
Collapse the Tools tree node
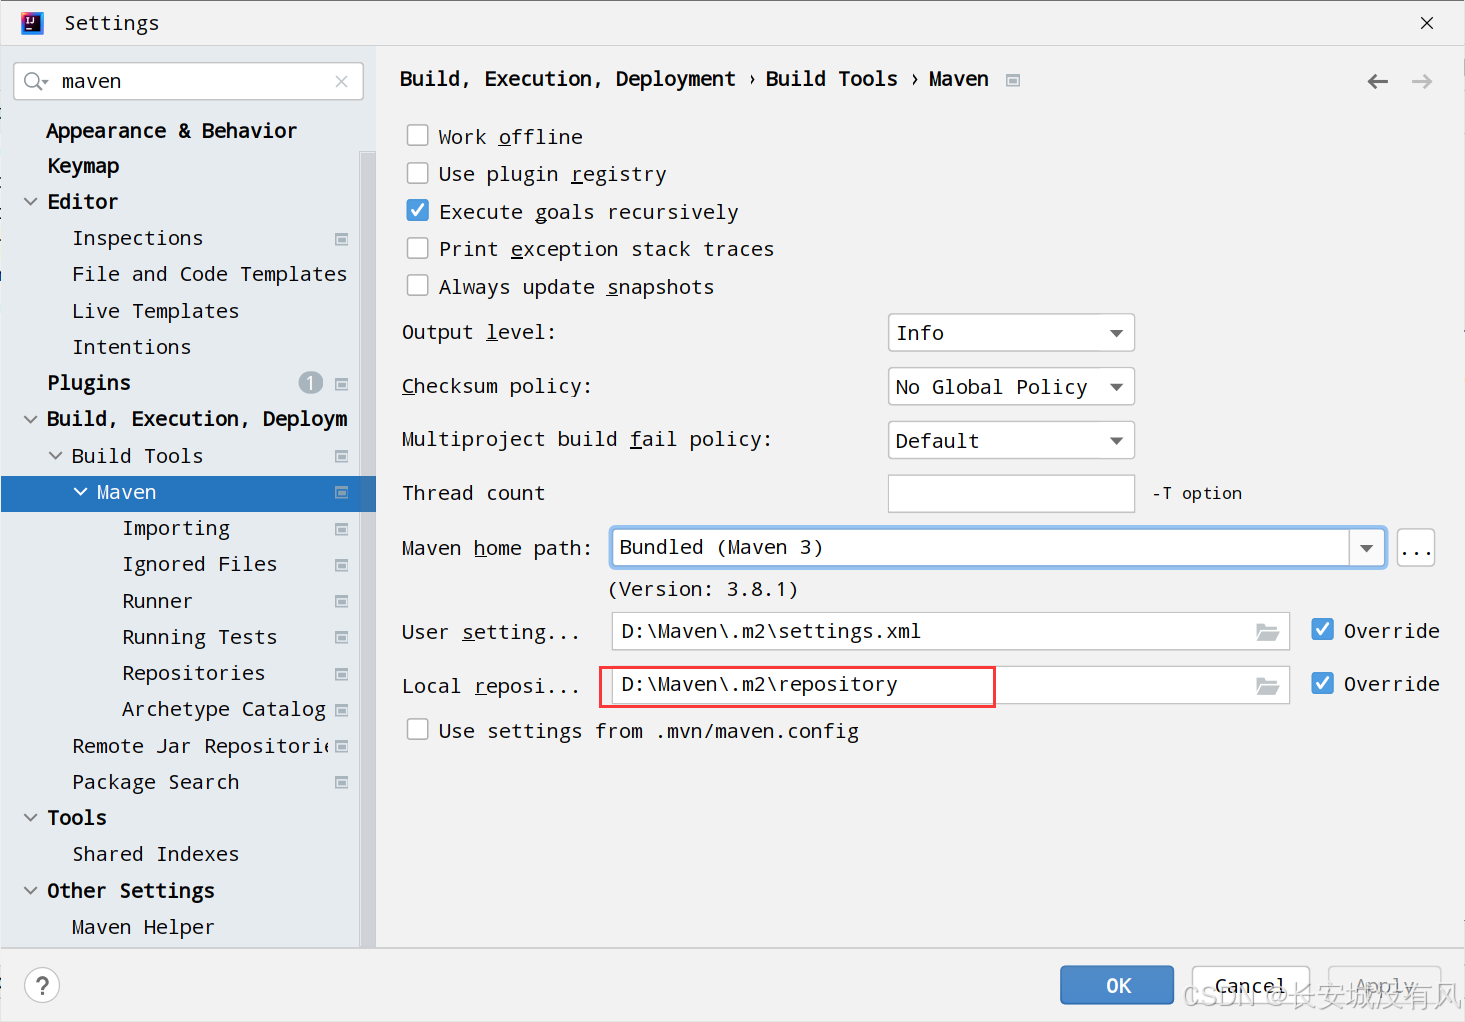tap(31, 818)
